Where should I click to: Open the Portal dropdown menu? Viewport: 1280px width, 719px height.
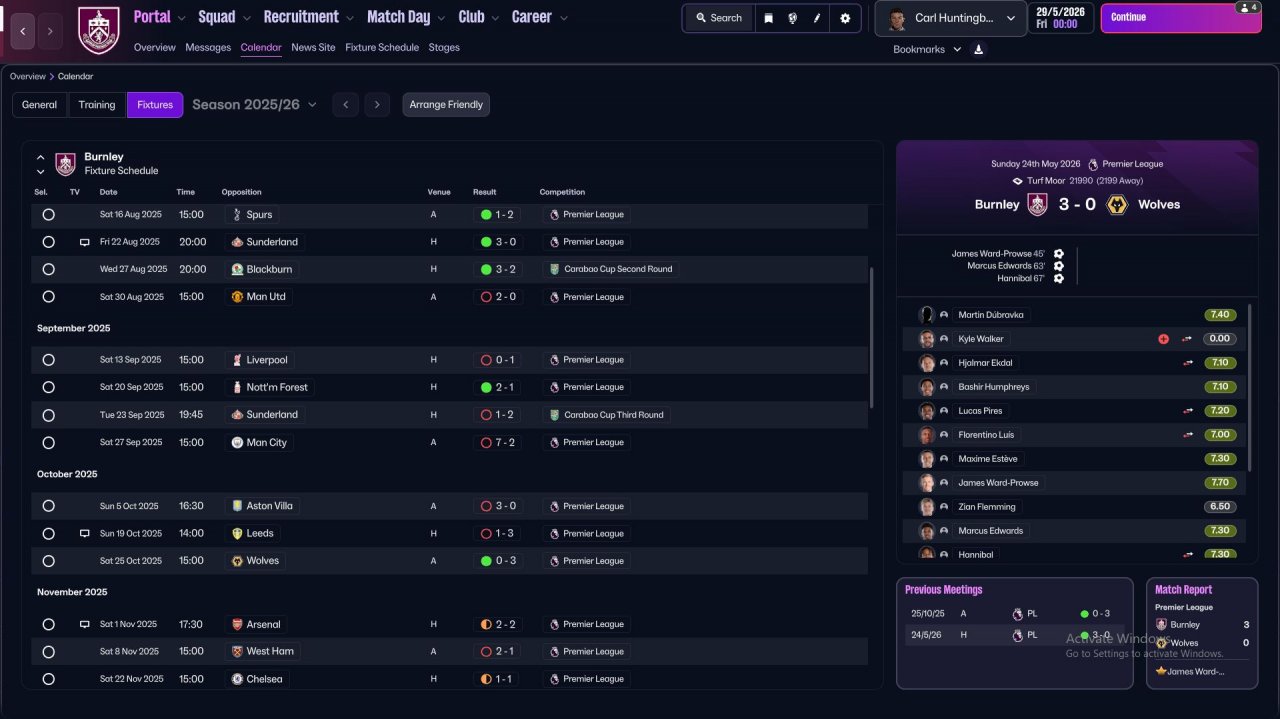(160, 17)
